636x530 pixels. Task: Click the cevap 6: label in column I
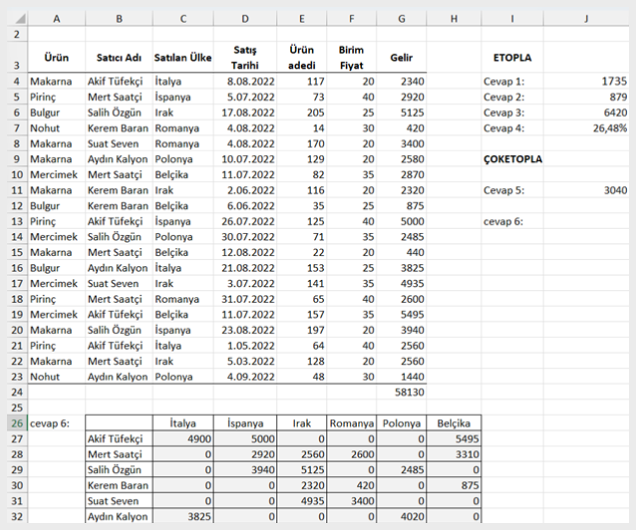click(x=512, y=221)
